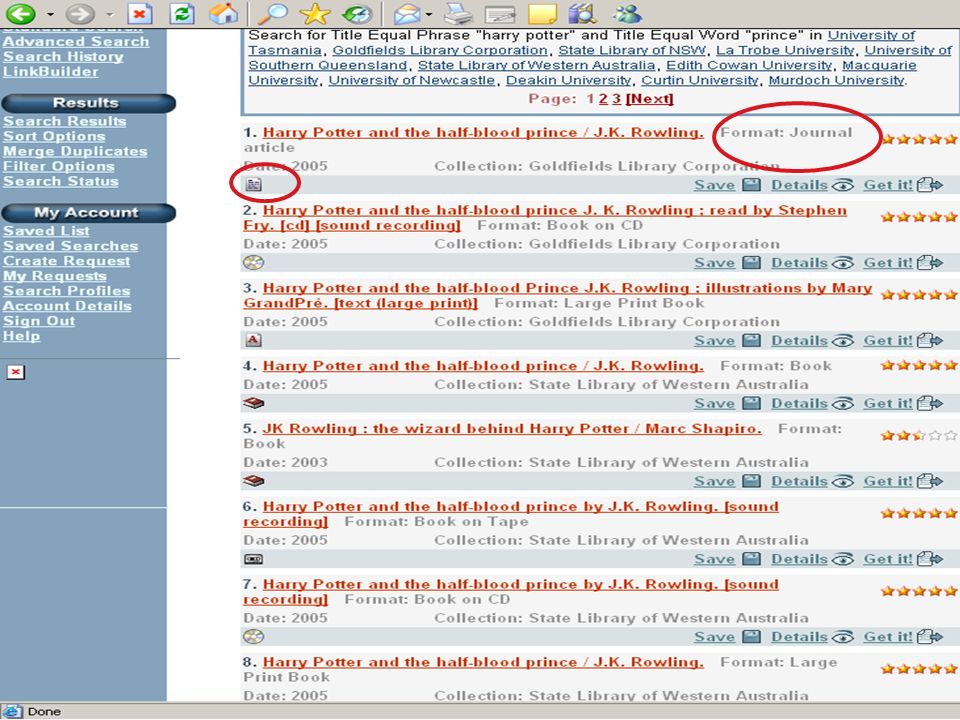Stop page loading with red X icon
The height and width of the screenshot is (720, 960).
[x=140, y=13]
